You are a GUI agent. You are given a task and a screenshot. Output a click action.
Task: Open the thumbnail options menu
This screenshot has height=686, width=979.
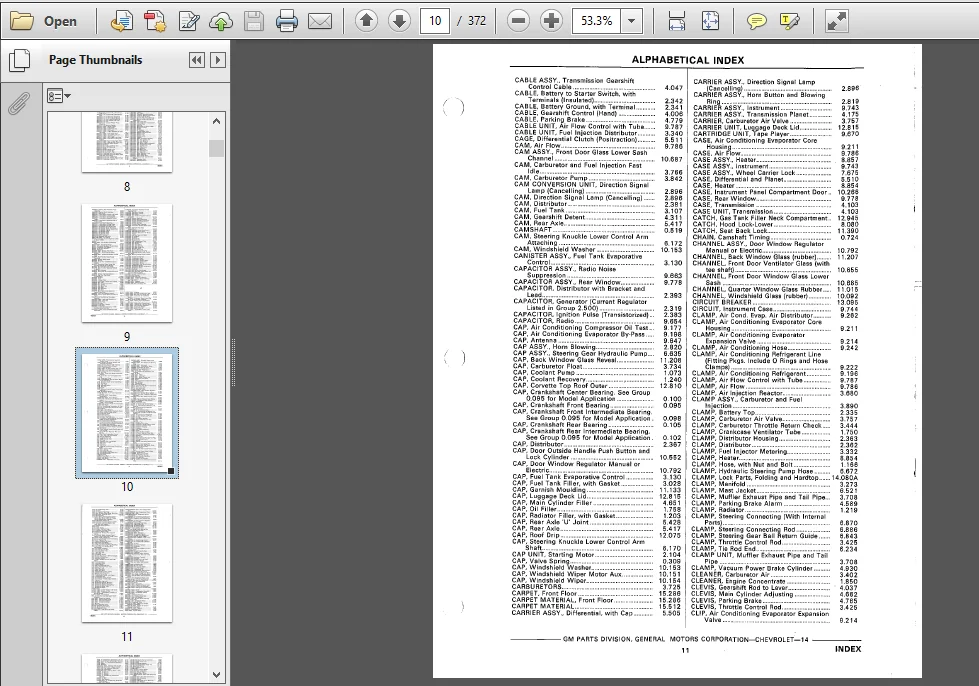pyautogui.click(x=59, y=96)
